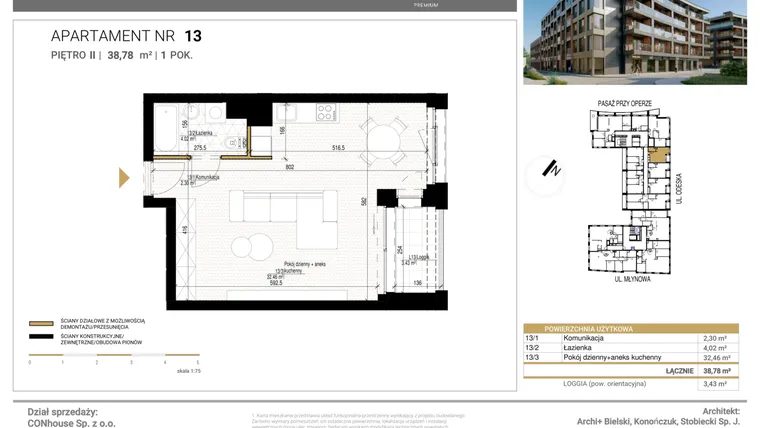Click 'Pokój dzienny+aneks kuchenny' table row
The width and height of the screenshot is (760, 428).
click(612, 357)
